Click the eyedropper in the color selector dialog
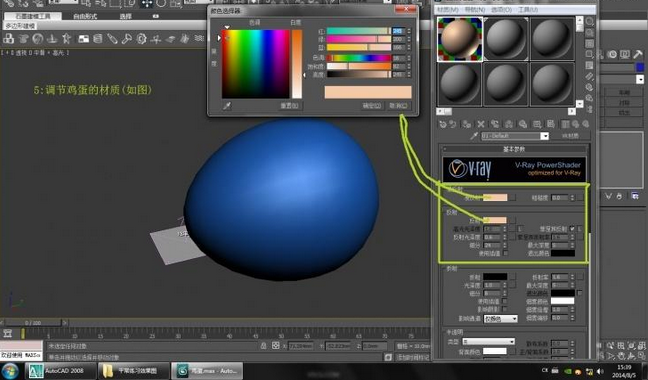Screen dimensions: 648x380 tap(227, 106)
